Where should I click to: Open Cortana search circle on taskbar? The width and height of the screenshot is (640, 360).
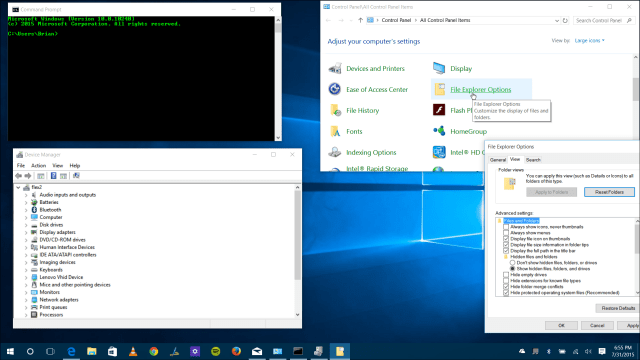[x=30, y=351]
